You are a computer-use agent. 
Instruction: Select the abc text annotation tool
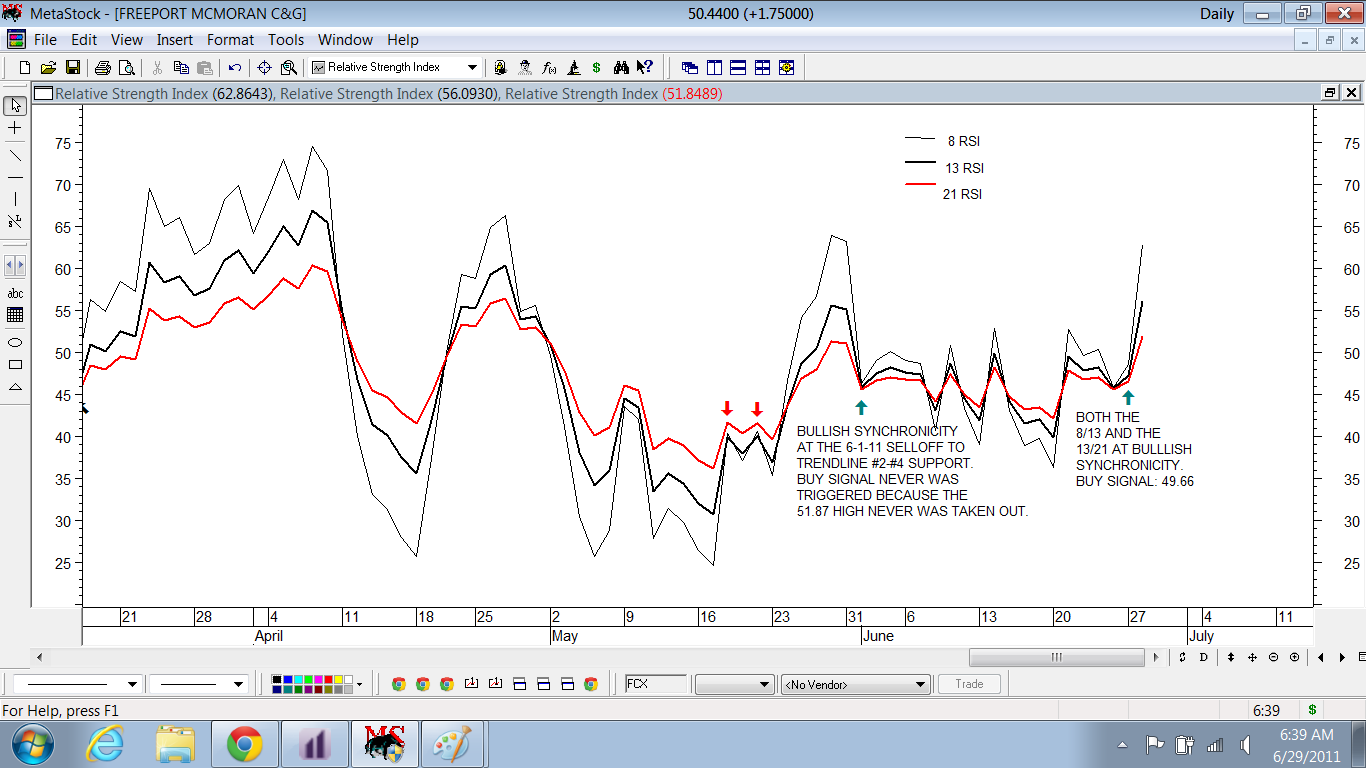pyautogui.click(x=15, y=294)
